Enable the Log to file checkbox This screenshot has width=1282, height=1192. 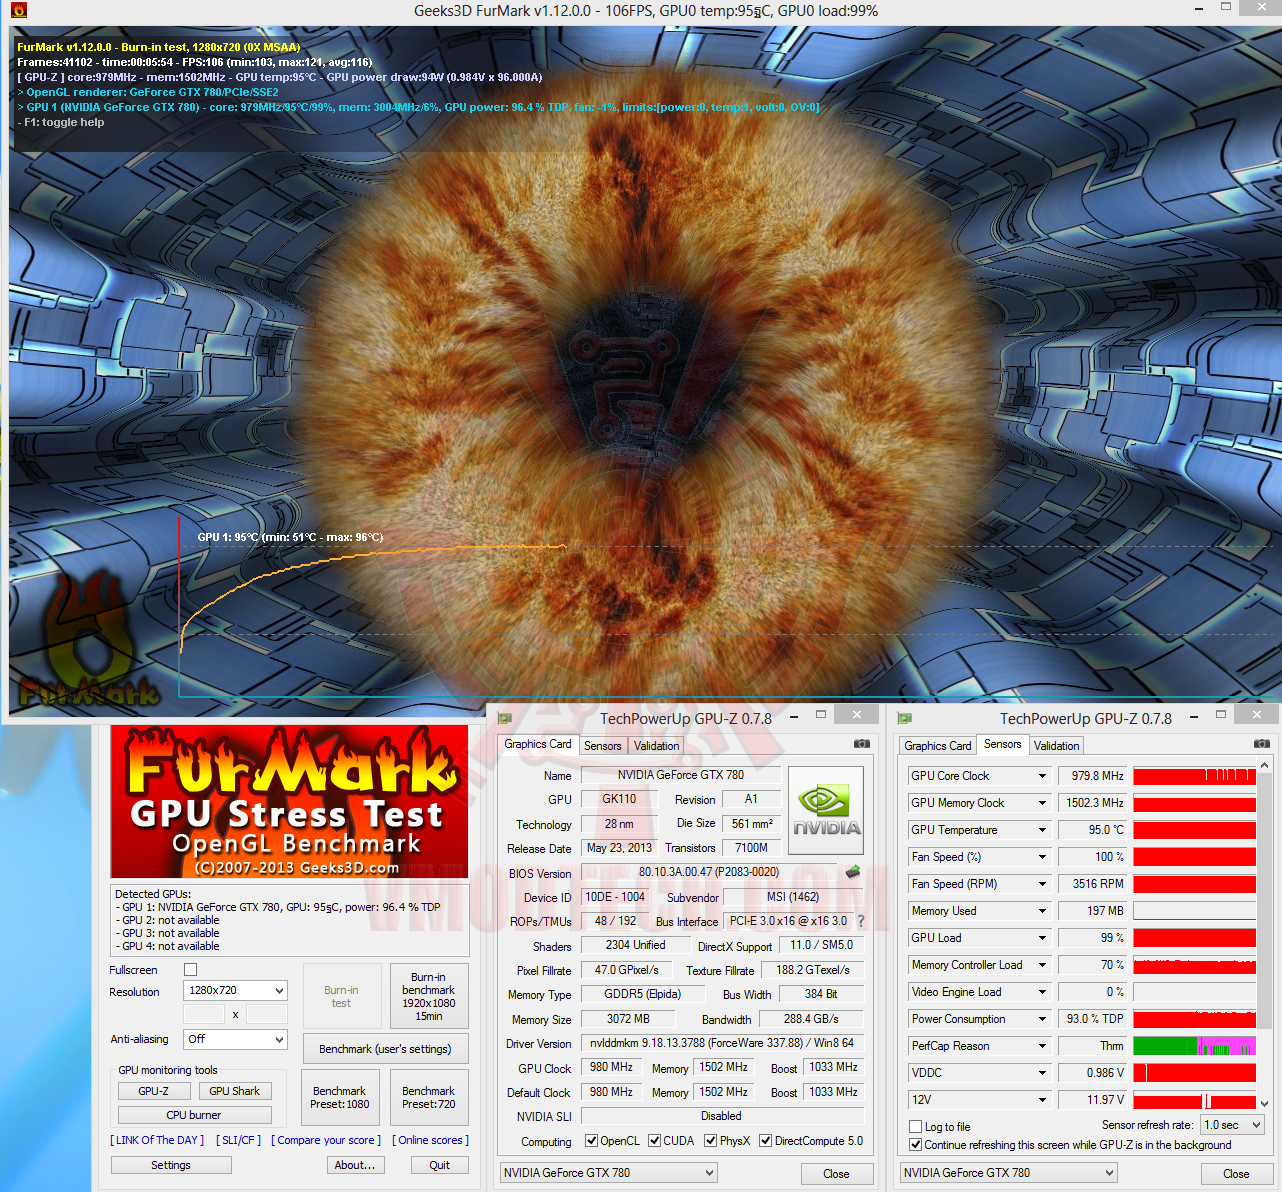click(915, 1127)
